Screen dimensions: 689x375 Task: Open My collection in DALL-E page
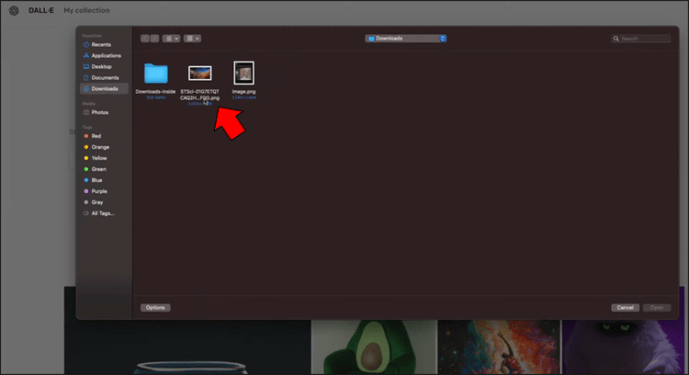tap(87, 10)
